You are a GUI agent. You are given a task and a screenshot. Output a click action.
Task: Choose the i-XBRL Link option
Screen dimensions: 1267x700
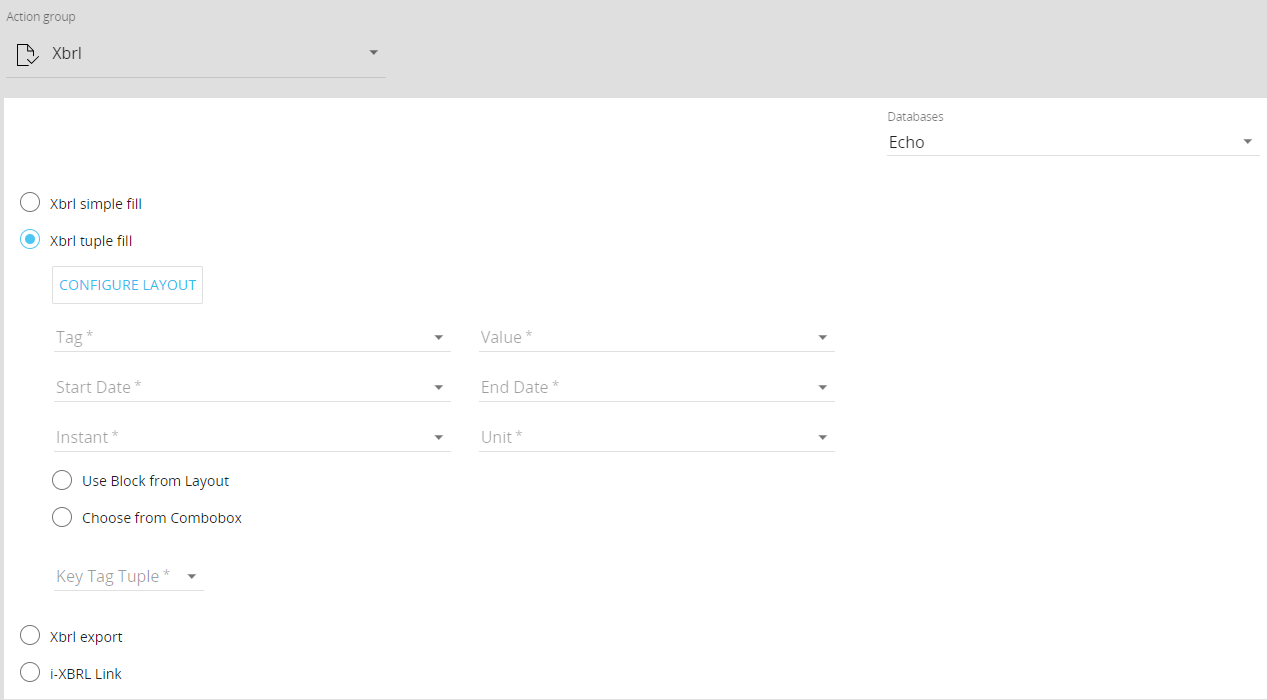[31, 673]
